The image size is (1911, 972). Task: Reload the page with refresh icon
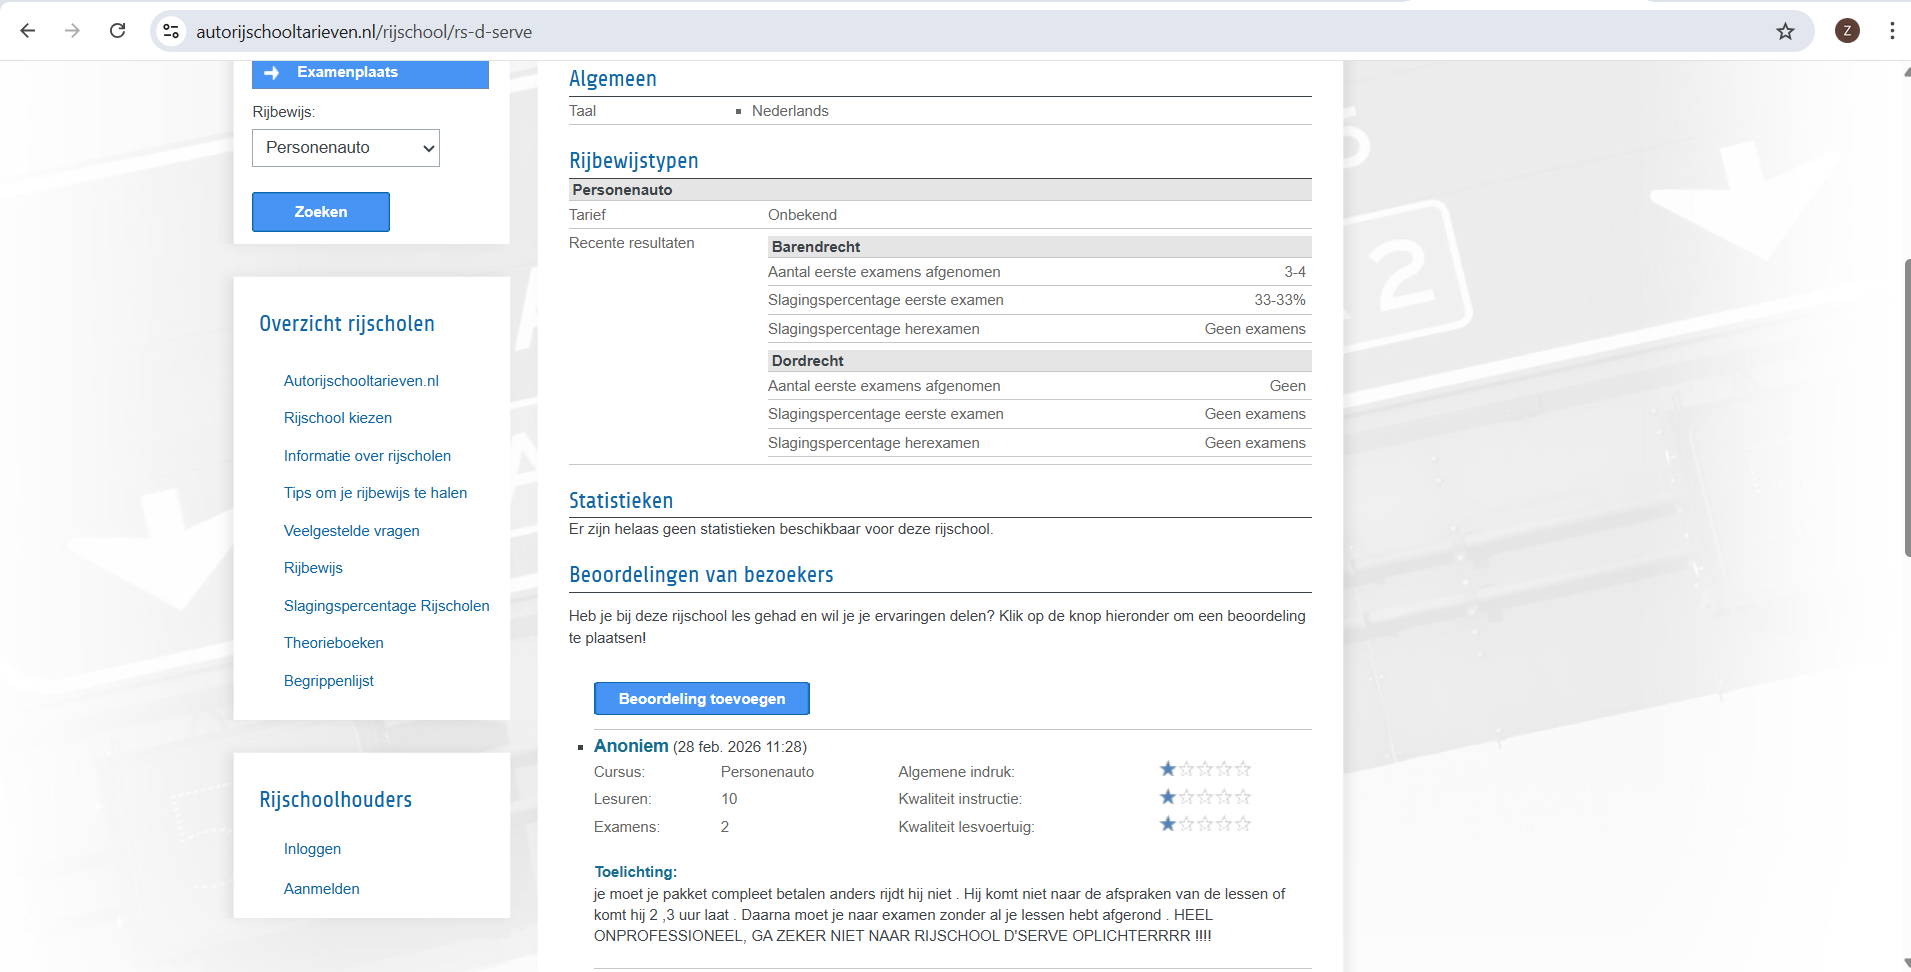point(117,31)
